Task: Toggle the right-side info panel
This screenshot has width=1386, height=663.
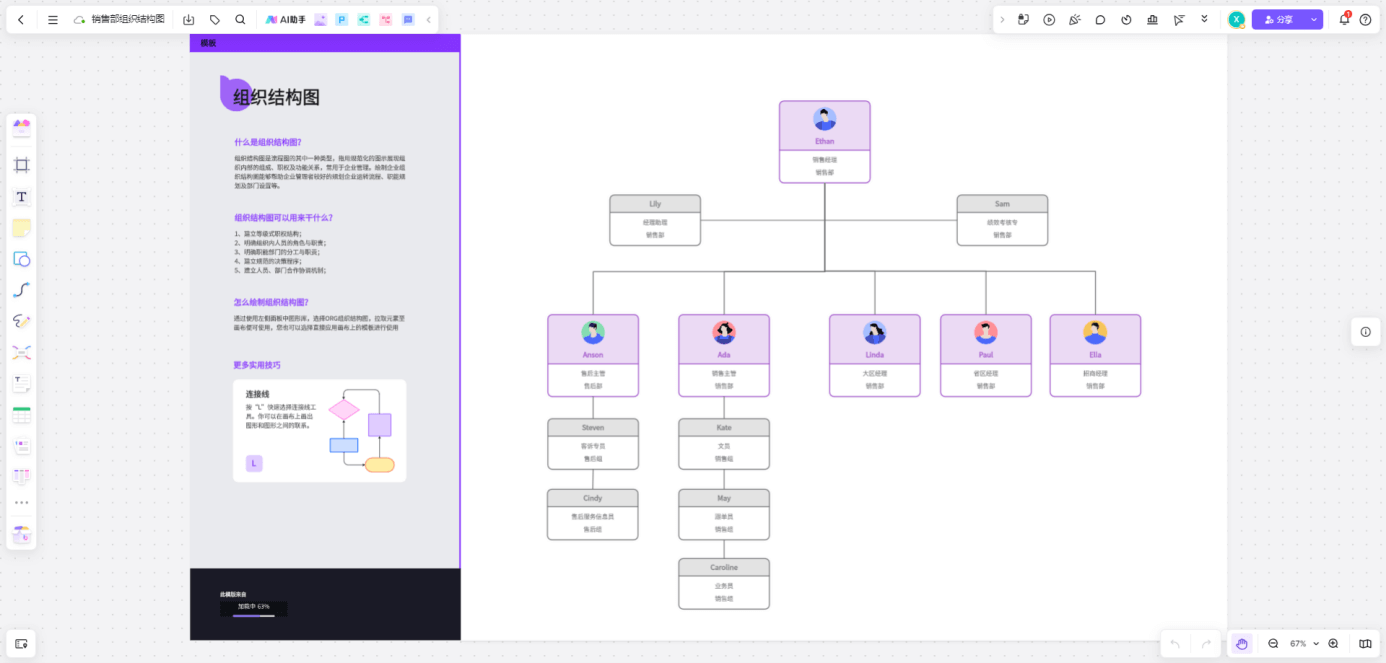Action: [1365, 332]
